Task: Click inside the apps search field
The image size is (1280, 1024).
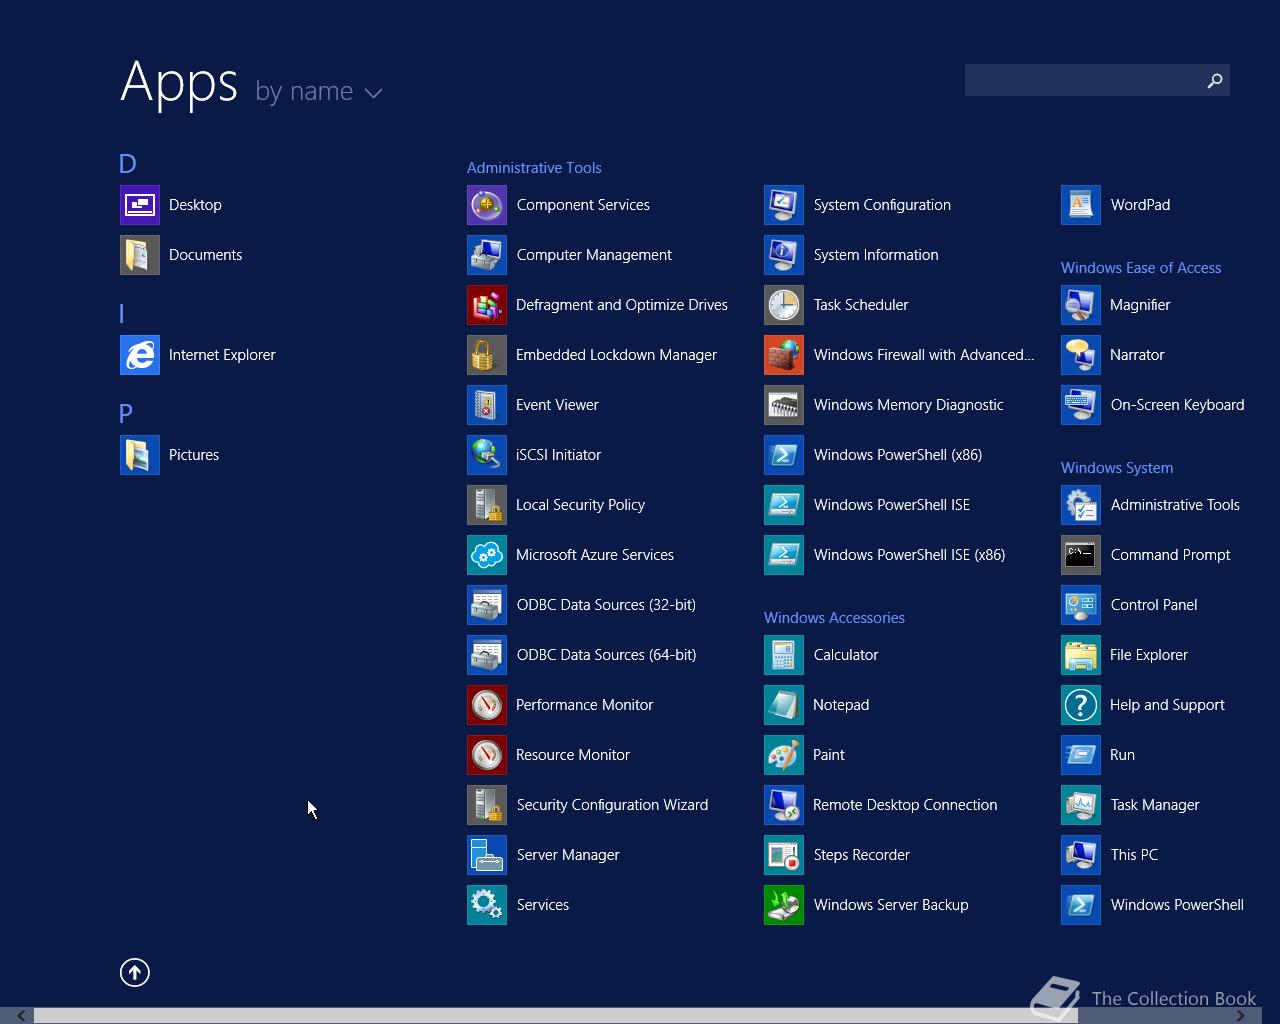Action: click(x=1082, y=80)
